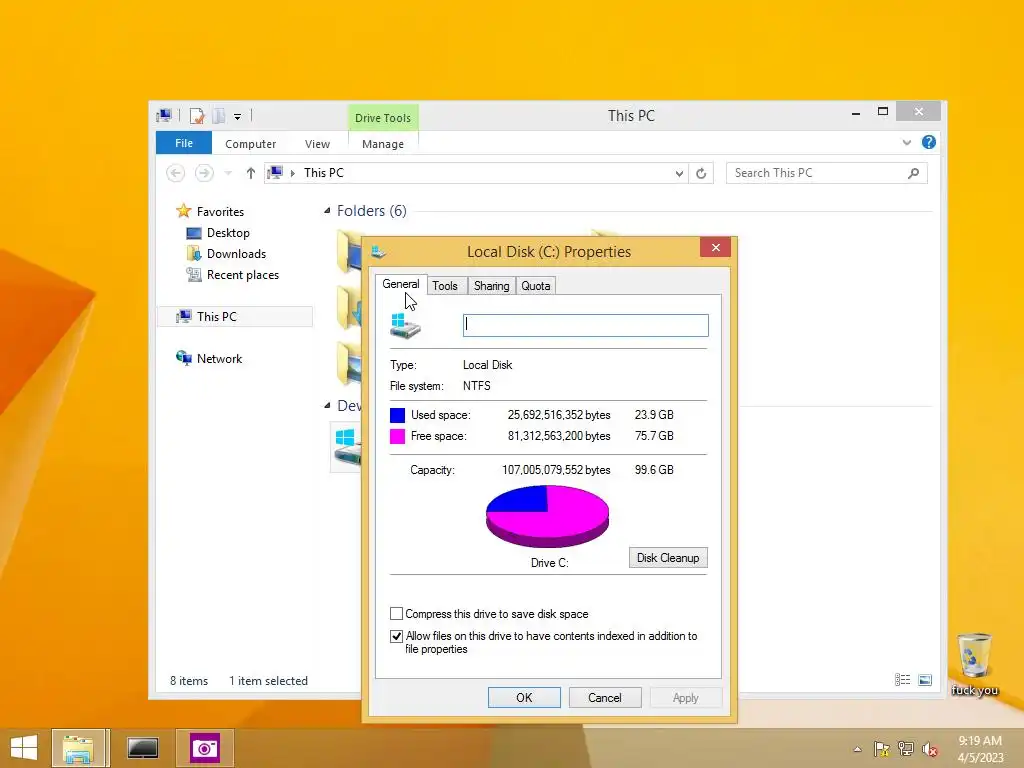The width and height of the screenshot is (1024, 768).
Task: Open the Customize Quick Access Toolbar arrow
Action: [238, 117]
